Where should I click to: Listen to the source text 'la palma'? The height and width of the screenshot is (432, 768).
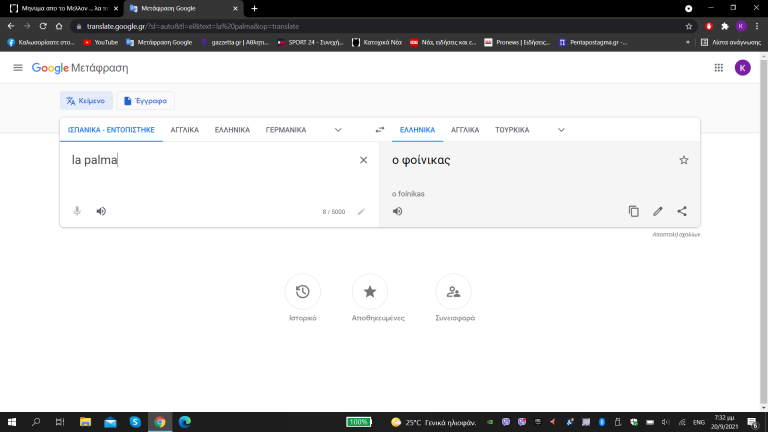101,211
